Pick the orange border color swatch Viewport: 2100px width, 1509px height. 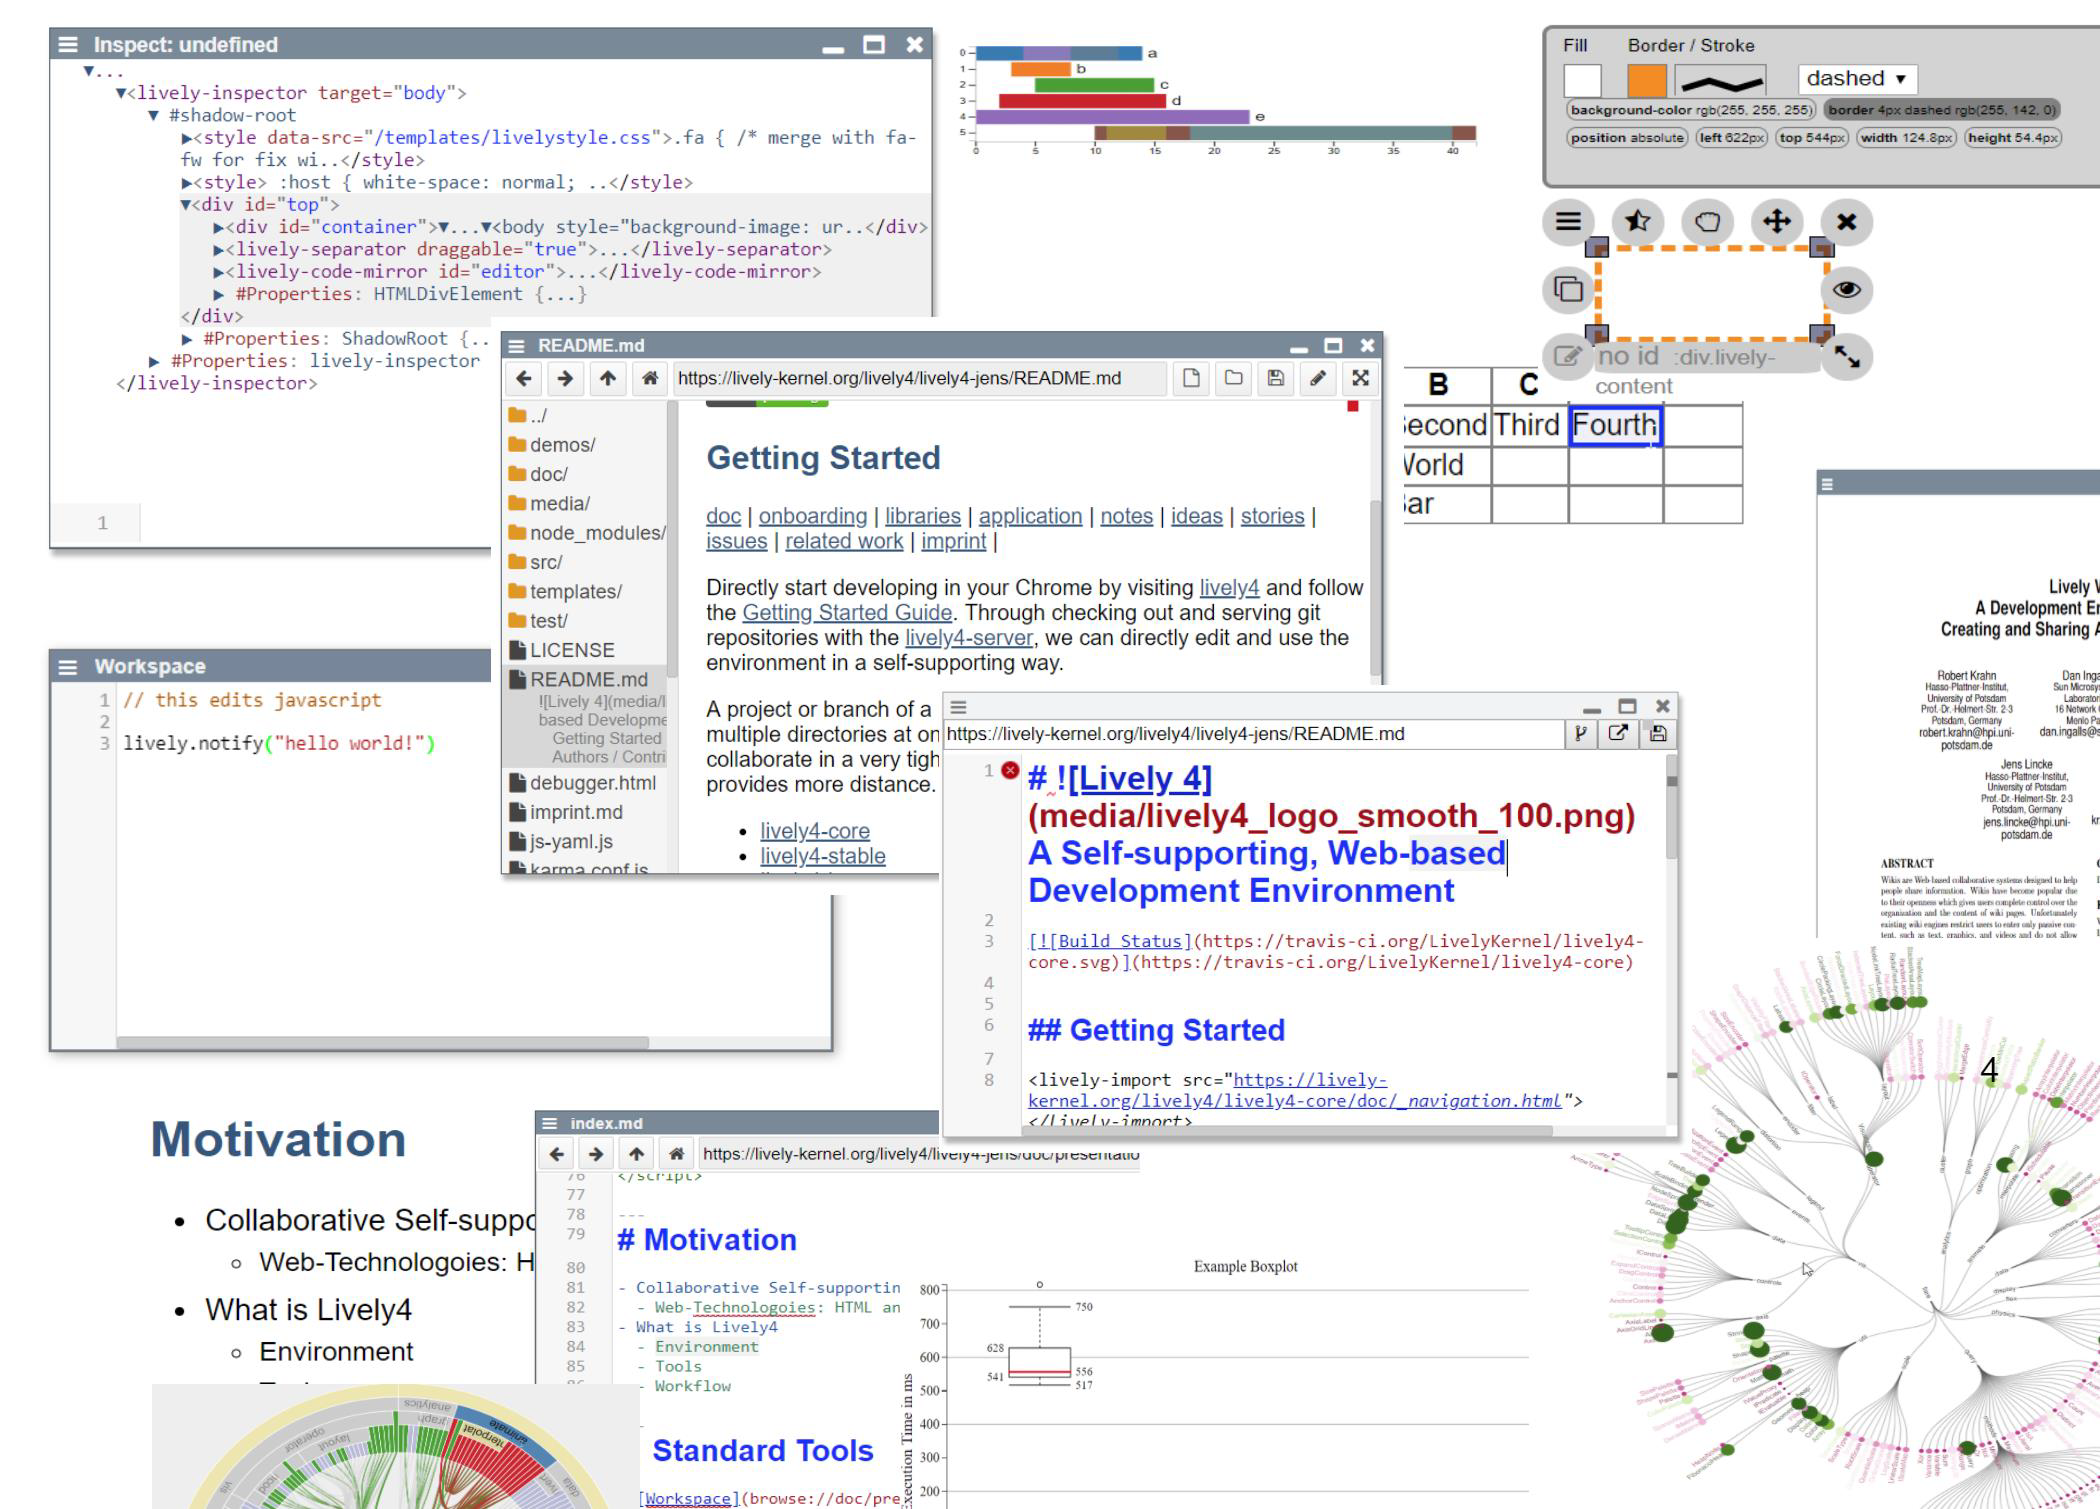click(x=1646, y=80)
